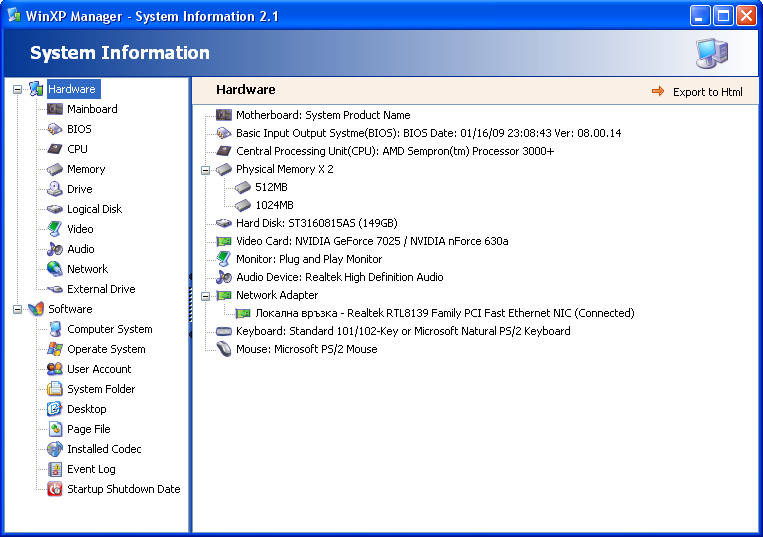Open the Startup Shutdown Date section
The image size is (763, 537).
click(x=124, y=489)
